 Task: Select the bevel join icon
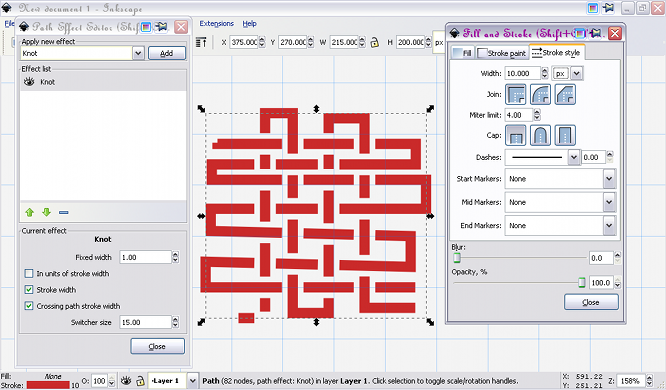(565, 94)
